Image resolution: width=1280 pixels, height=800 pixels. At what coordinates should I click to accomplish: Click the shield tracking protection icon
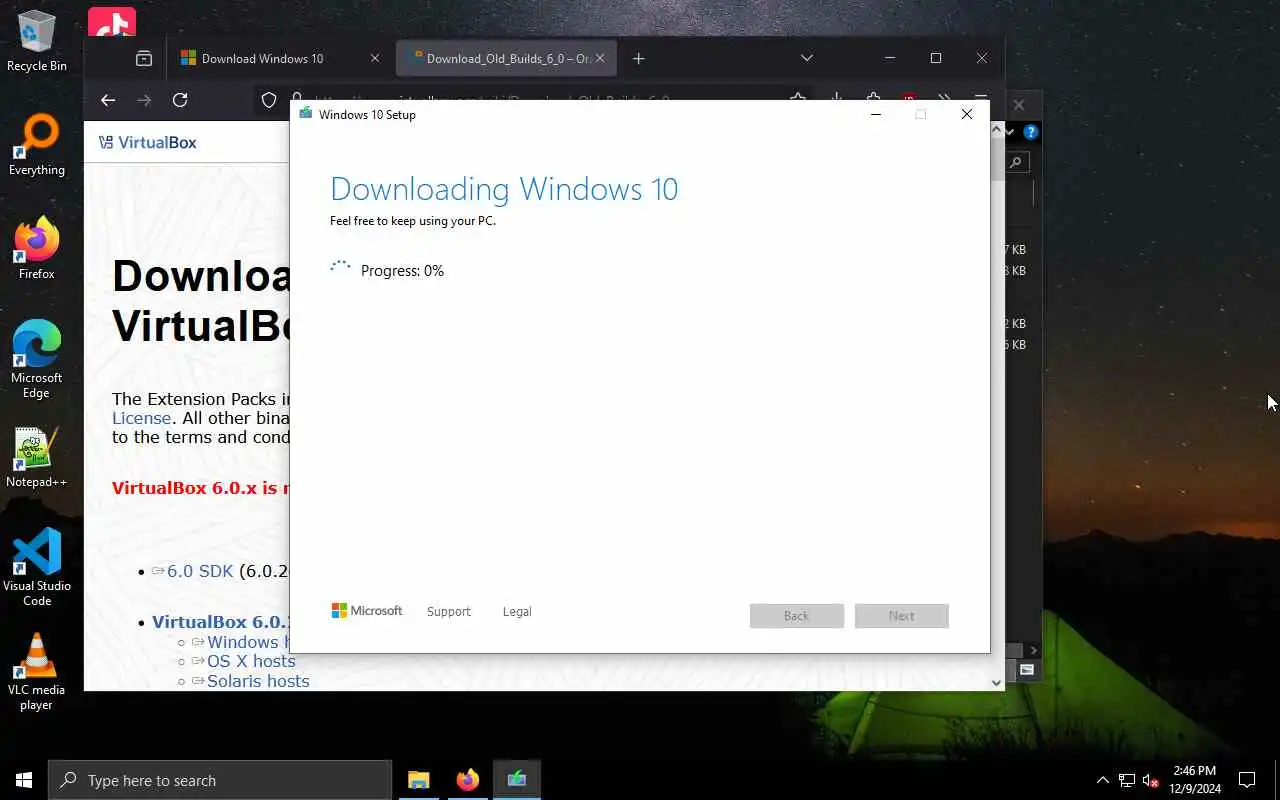tap(268, 100)
